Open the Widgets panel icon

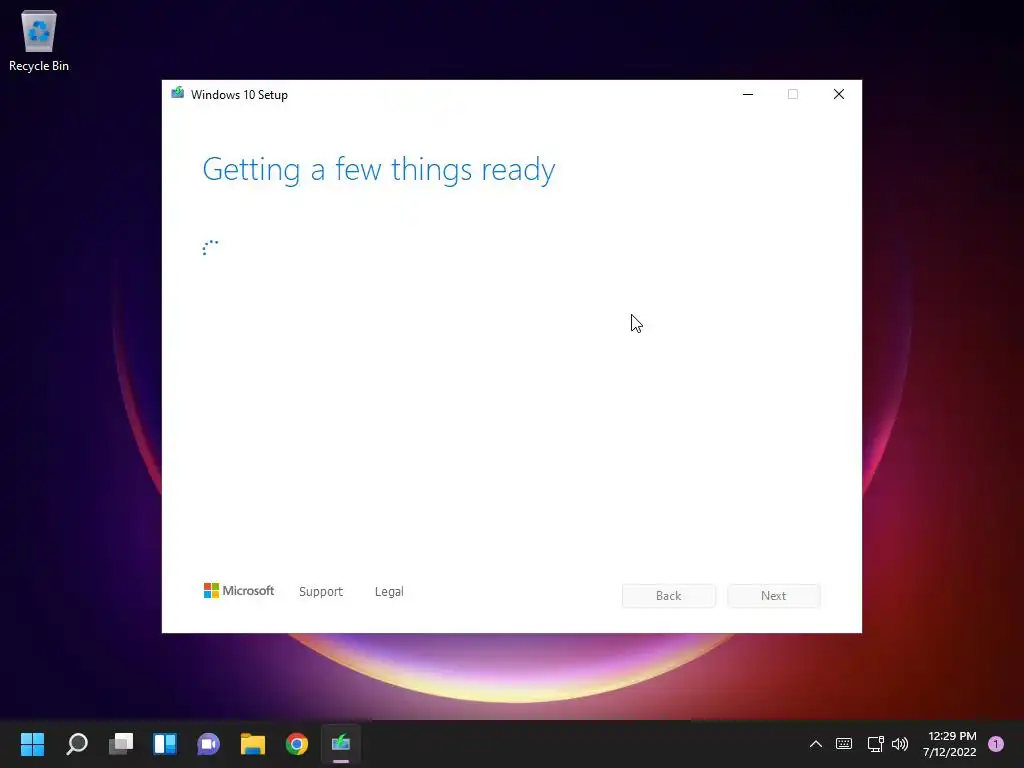165,743
